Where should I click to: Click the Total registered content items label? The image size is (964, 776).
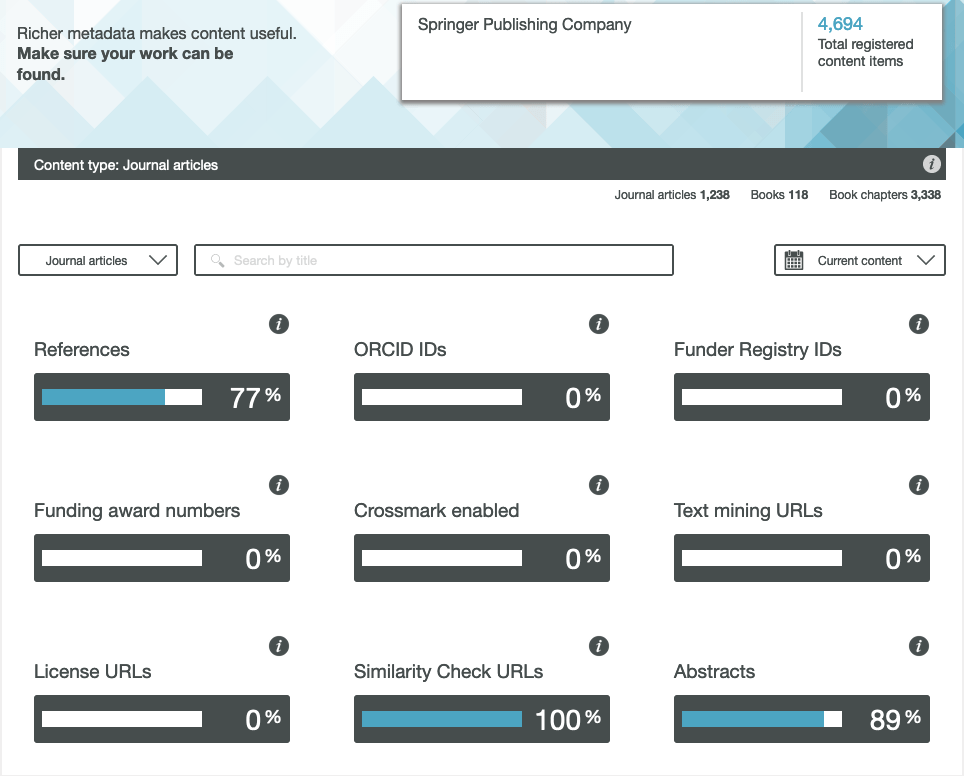[865, 53]
